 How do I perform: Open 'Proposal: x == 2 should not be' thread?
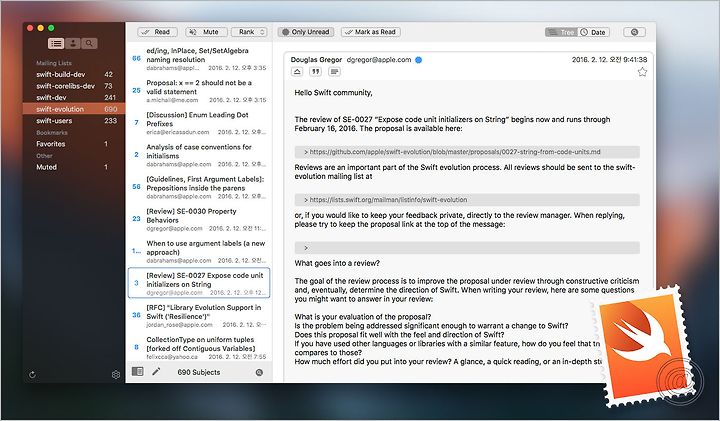tap(199, 91)
